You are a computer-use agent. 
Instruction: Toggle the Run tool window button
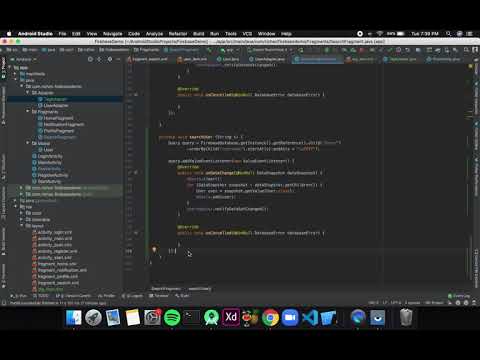tap(18, 296)
